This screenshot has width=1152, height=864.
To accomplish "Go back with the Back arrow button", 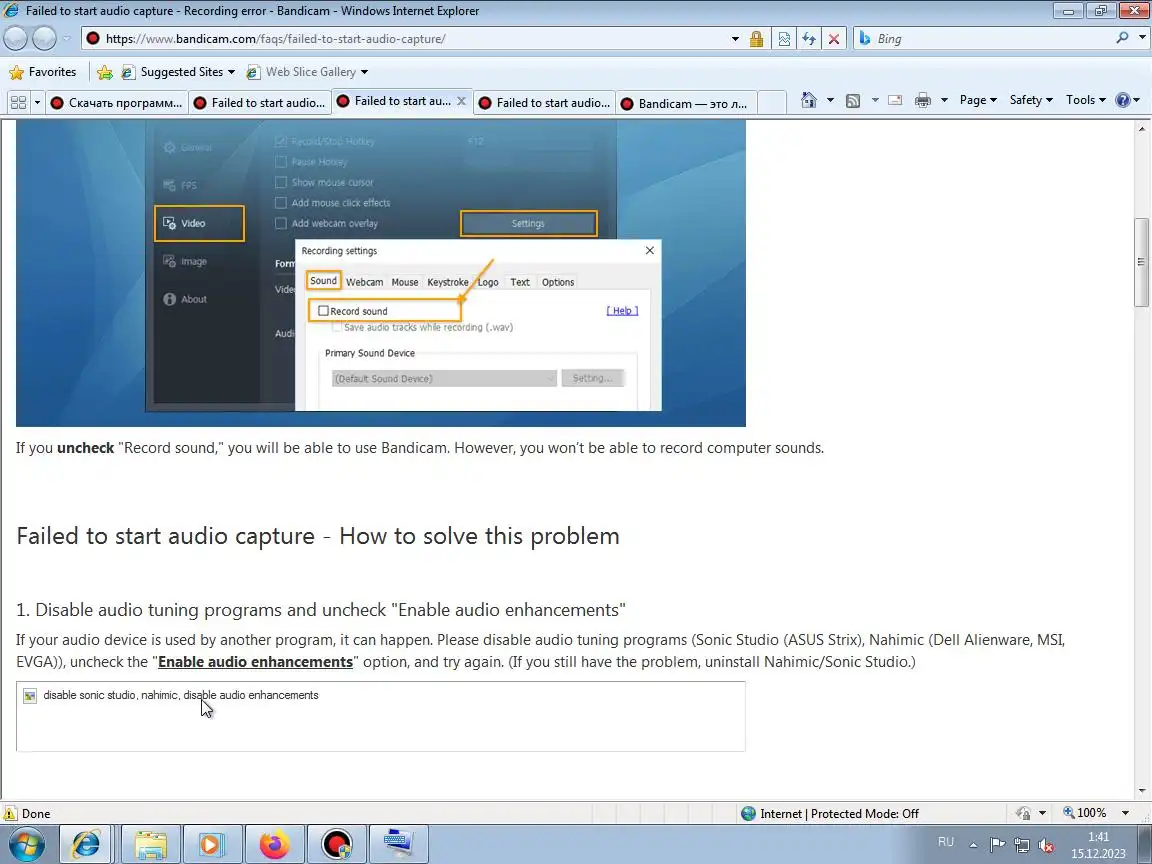I will click(17, 38).
